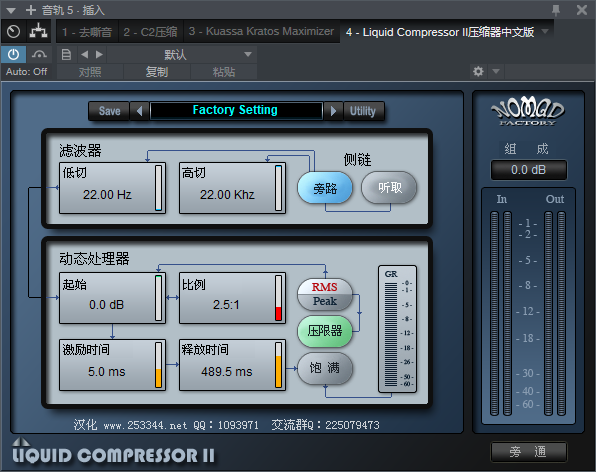Viewport: 596px width, 472px height.
Task: Switch to 1 - 去嘶音 tab
Action: point(87,32)
